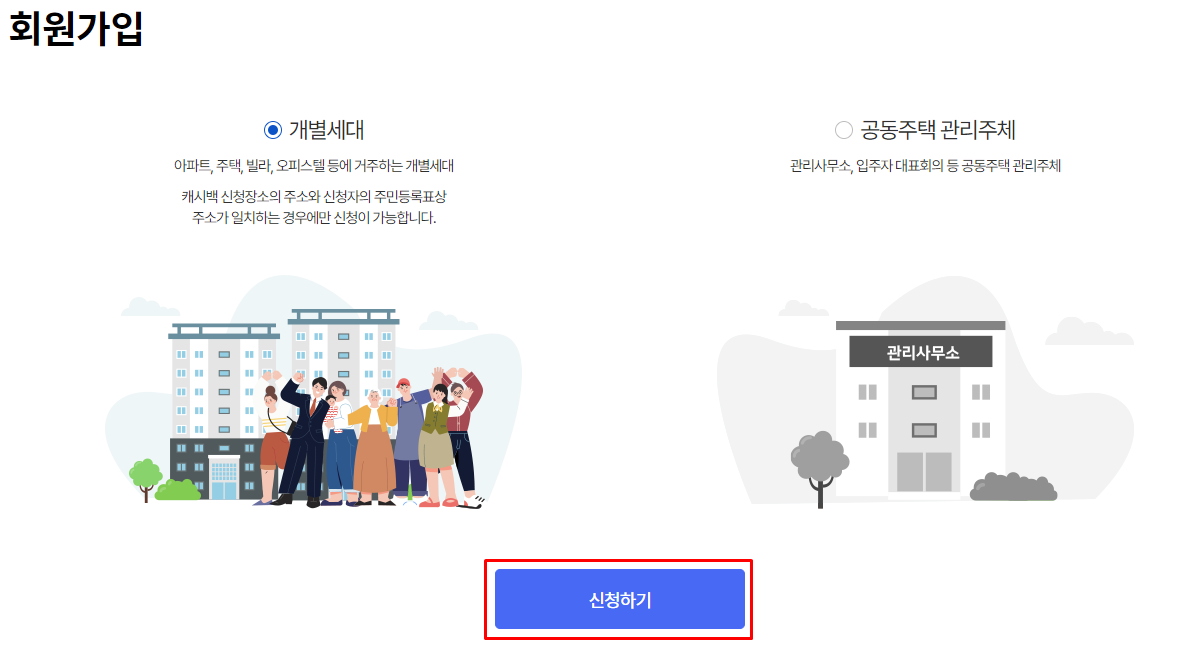Click the 관리사무소 sign on building
The width and height of the screenshot is (1193, 656).
(x=921, y=352)
